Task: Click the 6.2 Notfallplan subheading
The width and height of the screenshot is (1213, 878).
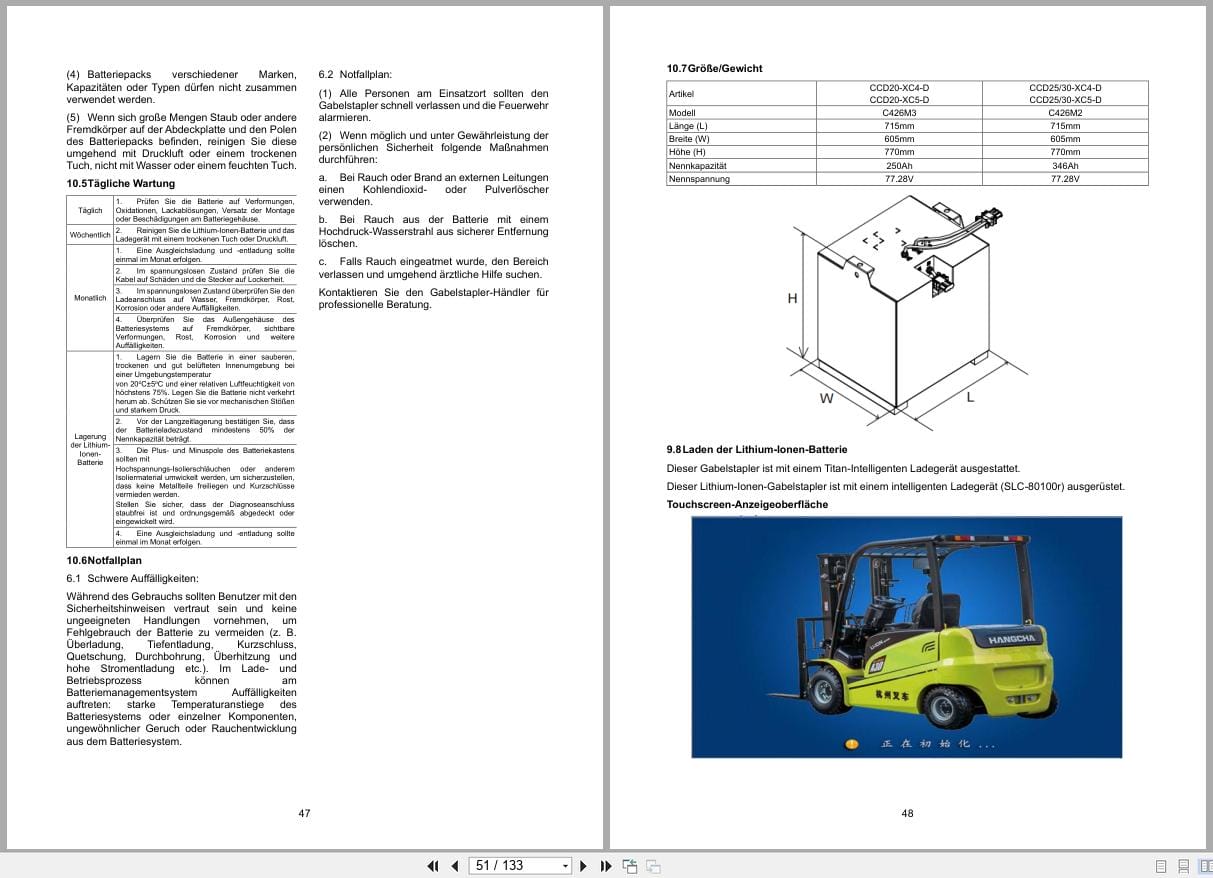Action: point(355,74)
